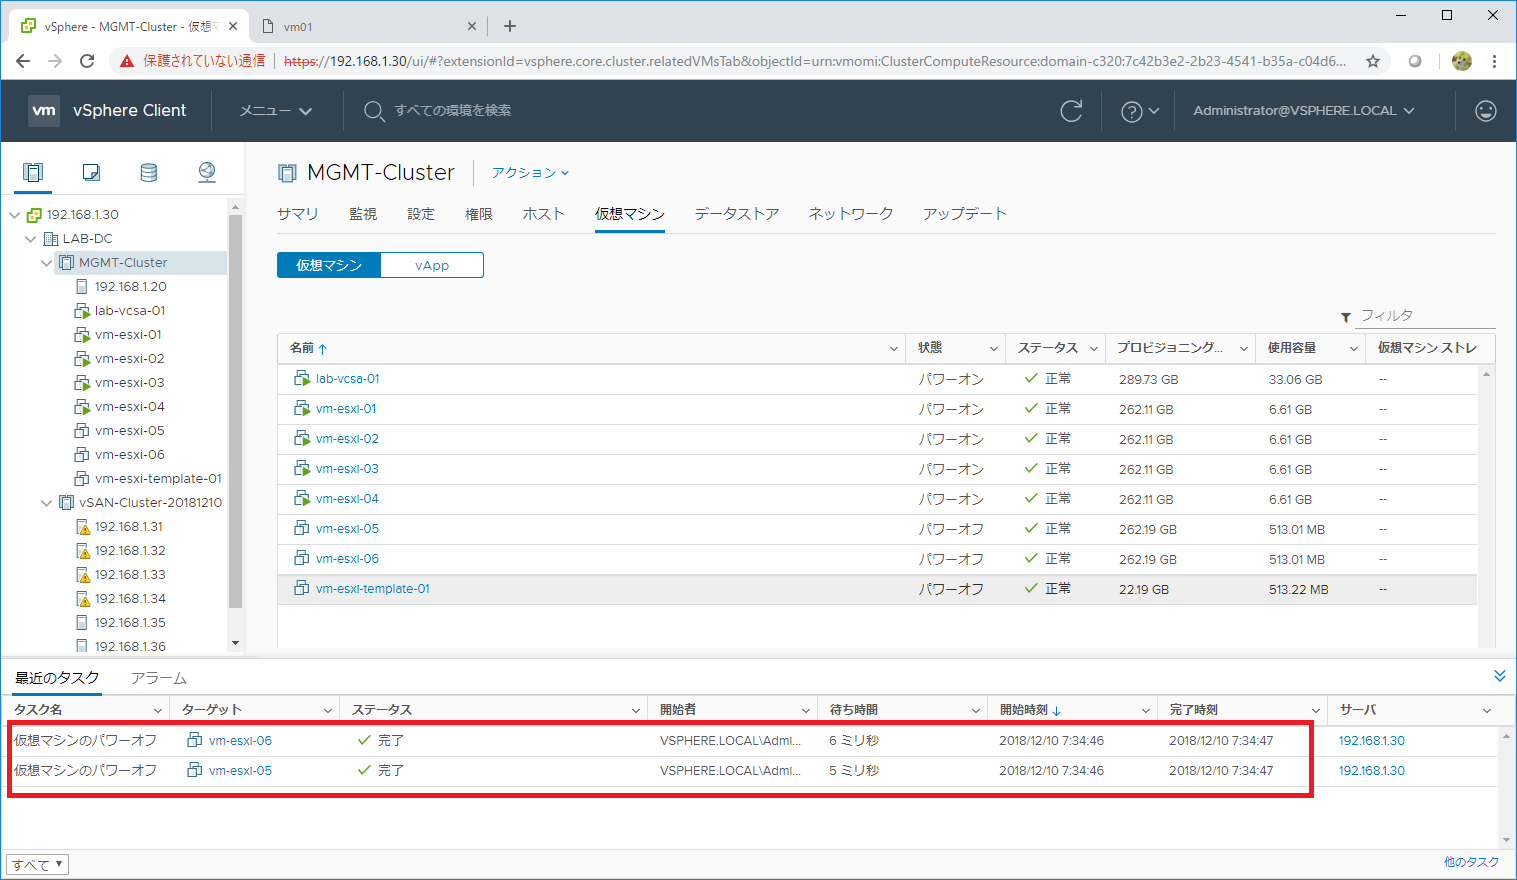Click the 他のタスク link

point(1471,862)
